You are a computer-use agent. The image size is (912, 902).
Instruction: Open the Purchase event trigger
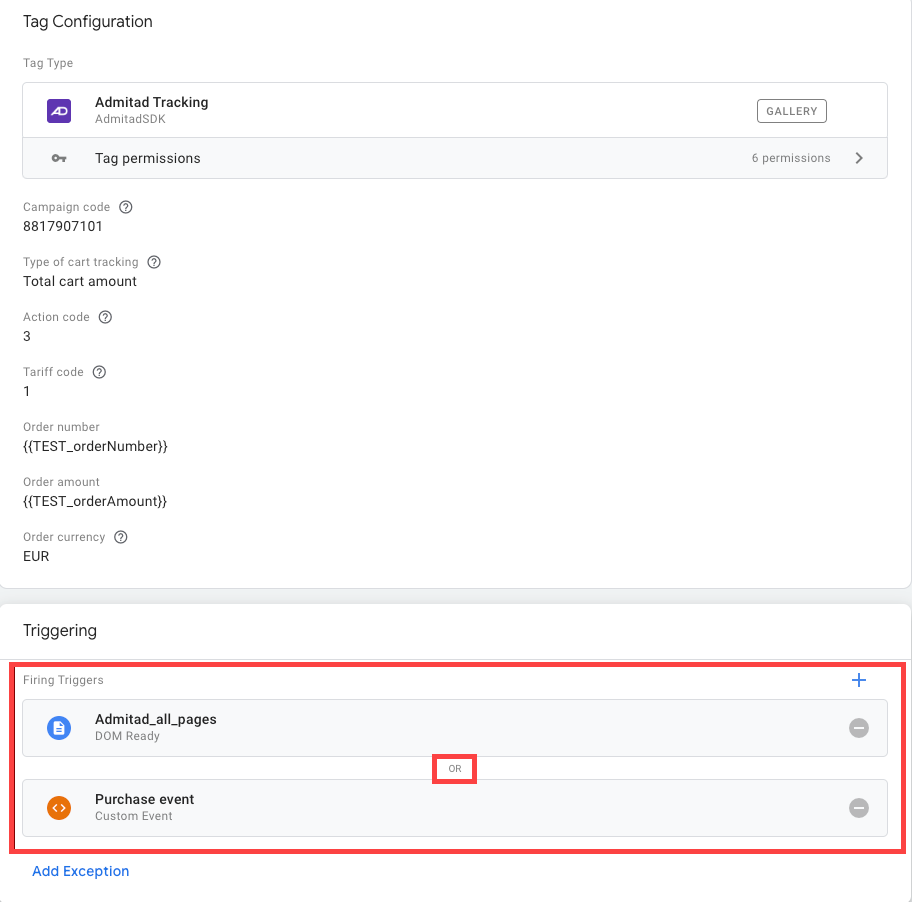click(x=145, y=799)
